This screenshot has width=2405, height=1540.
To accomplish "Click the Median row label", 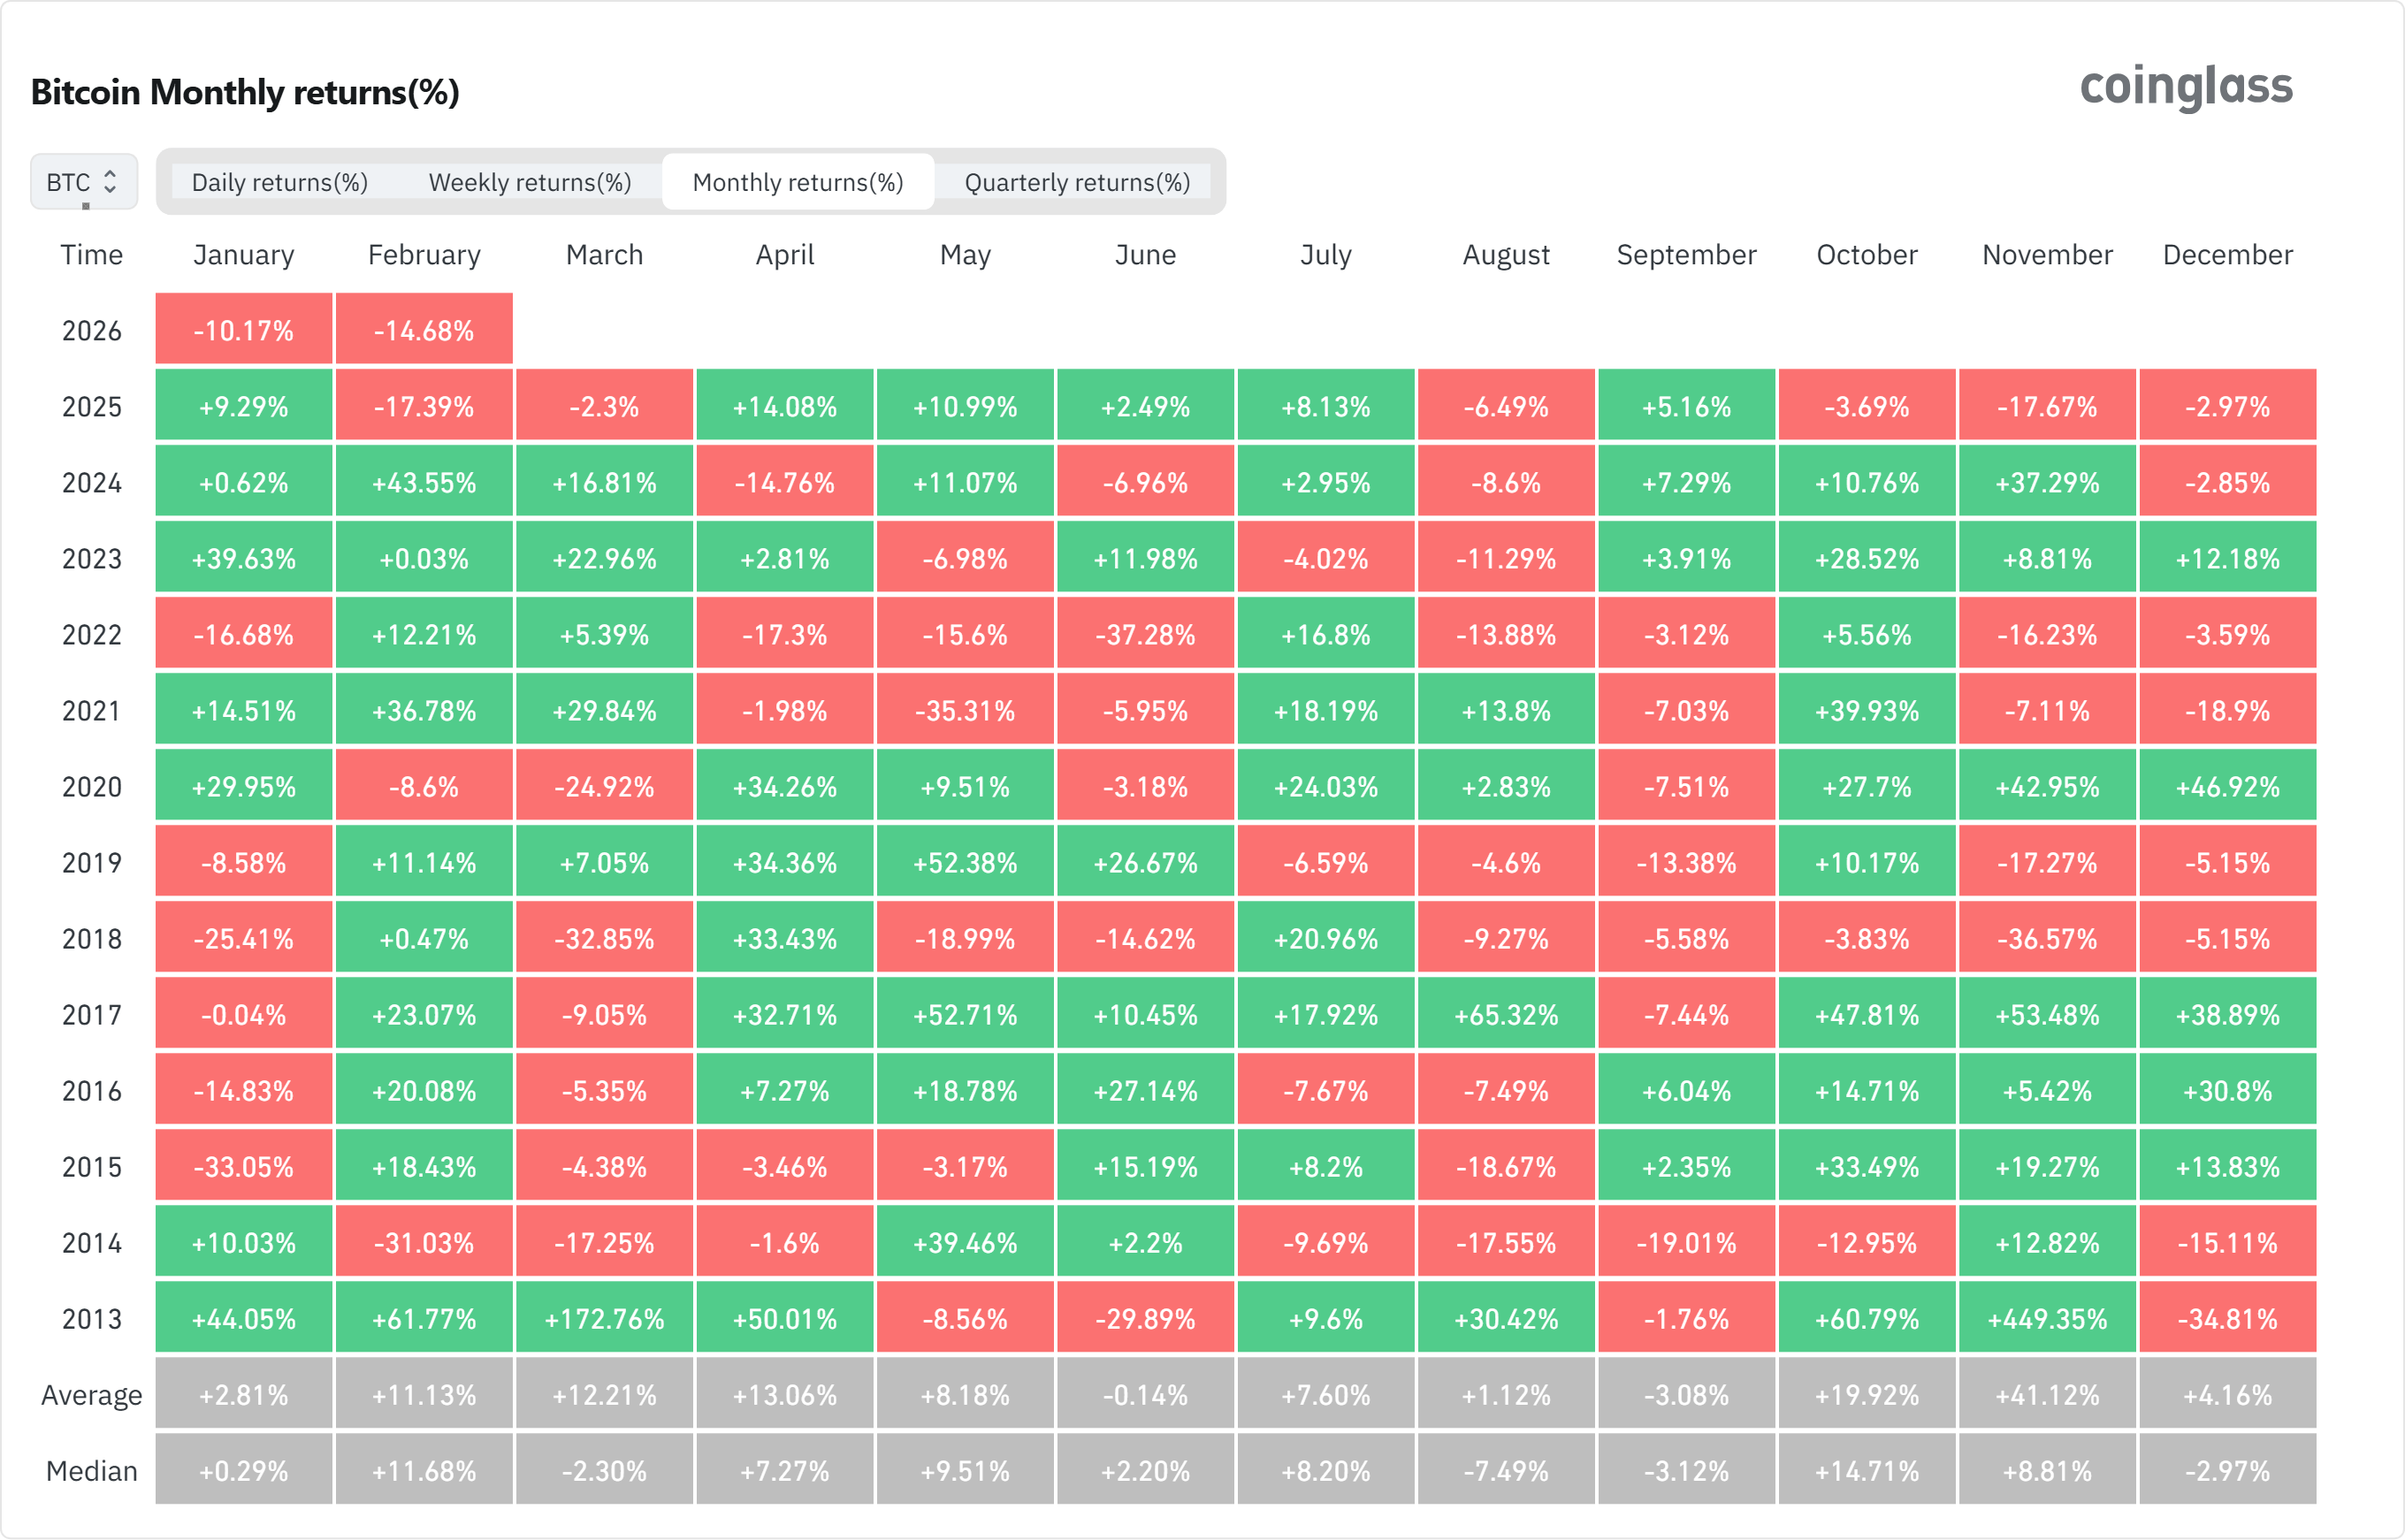I will pos(92,1471).
